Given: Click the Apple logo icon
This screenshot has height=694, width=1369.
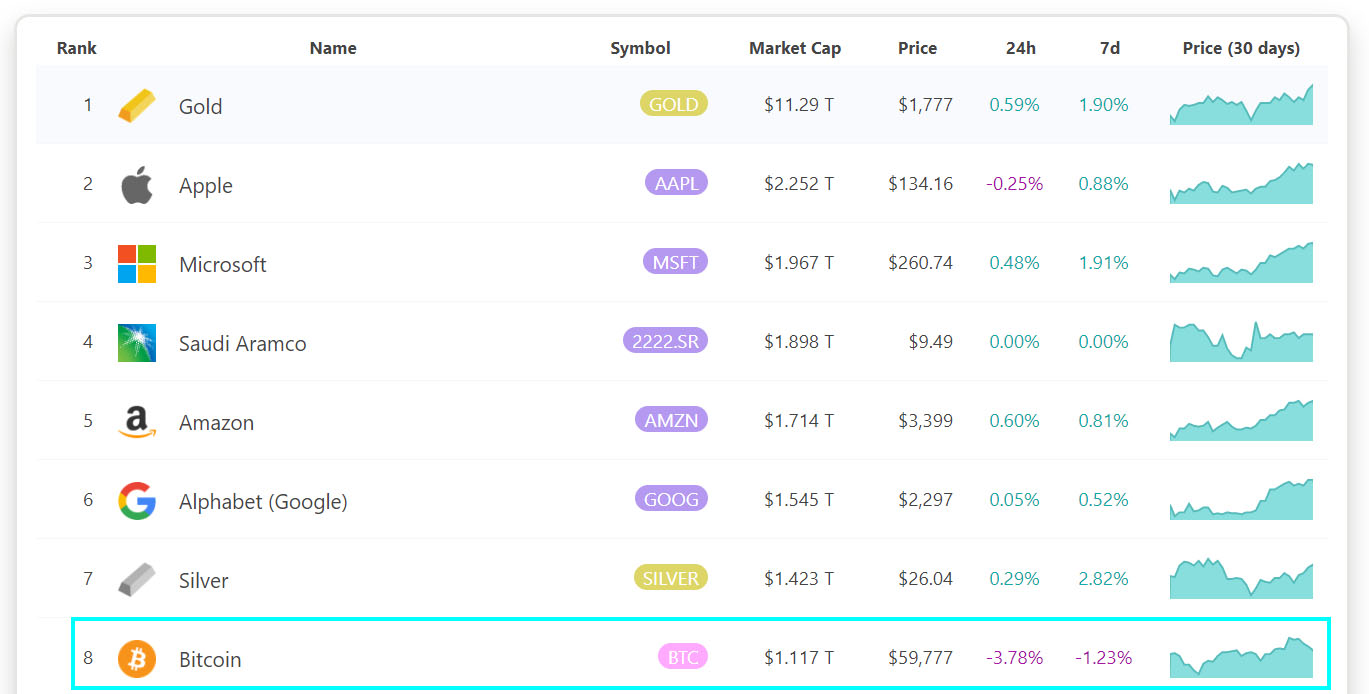Looking at the screenshot, I should 137,185.
